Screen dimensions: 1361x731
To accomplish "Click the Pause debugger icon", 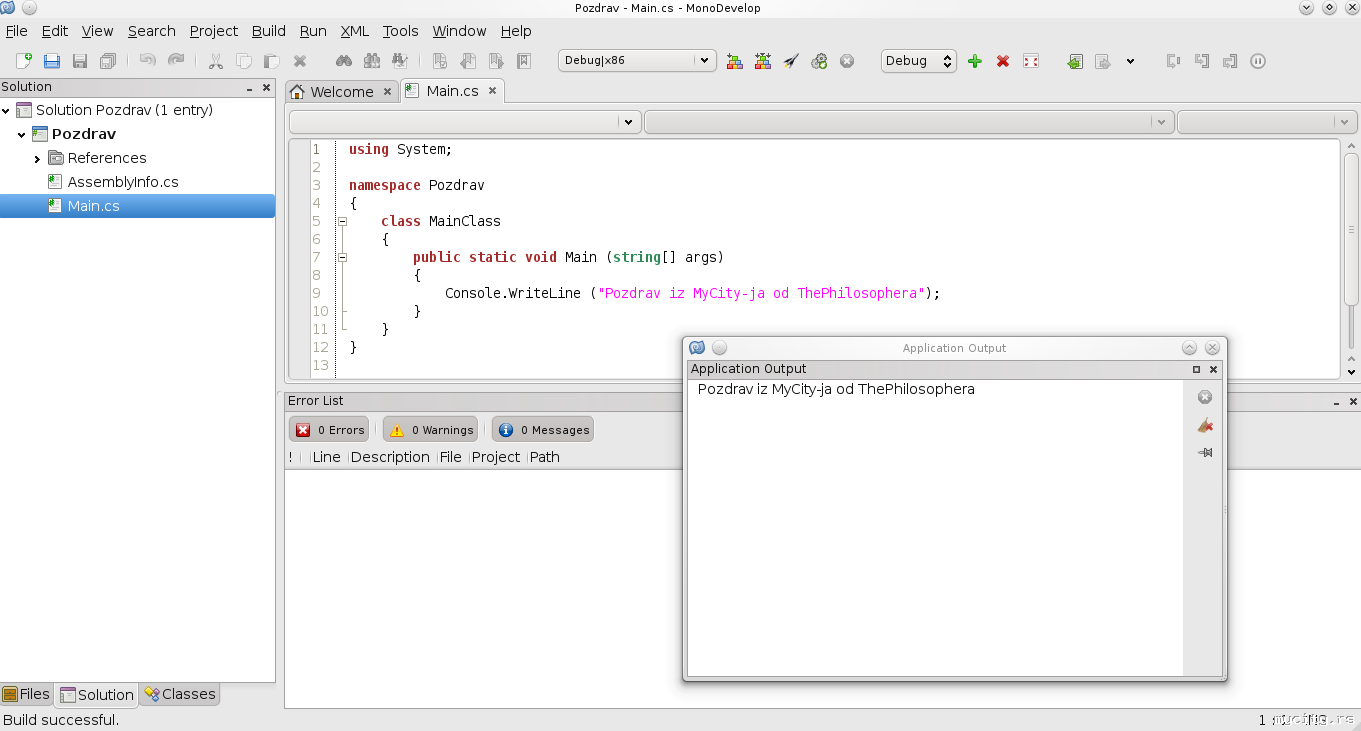I will click(x=1258, y=61).
